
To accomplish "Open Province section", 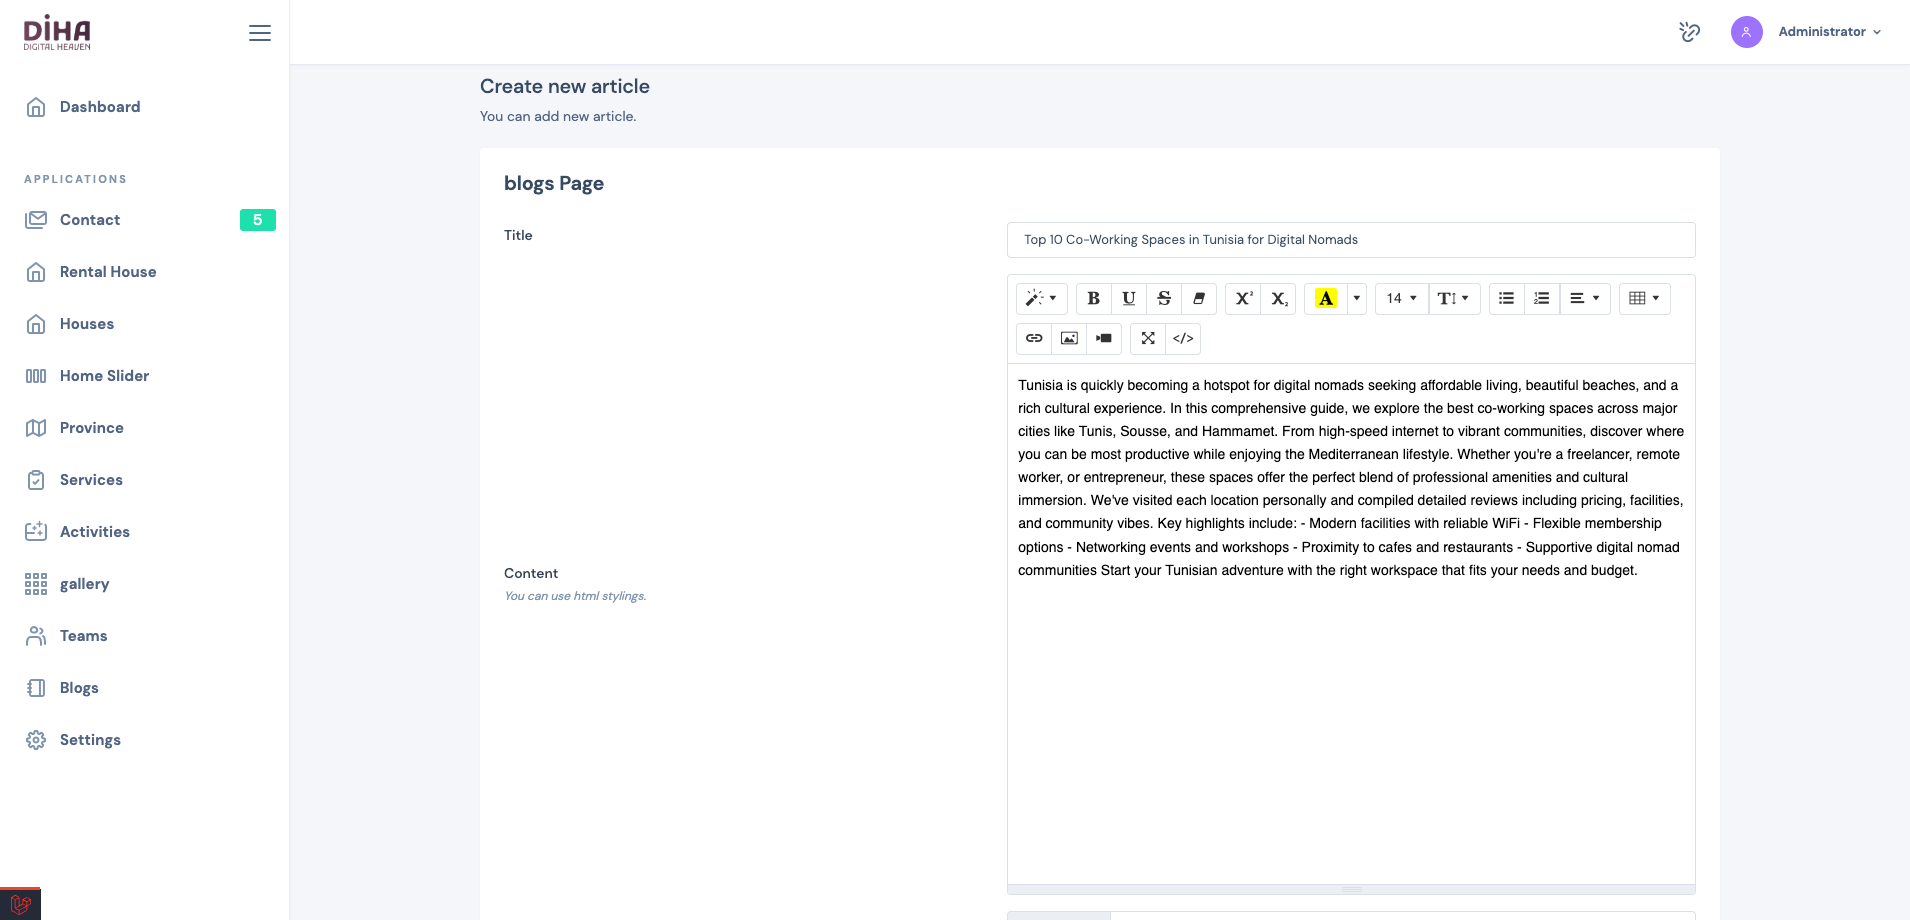I will click(x=145, y=428).
